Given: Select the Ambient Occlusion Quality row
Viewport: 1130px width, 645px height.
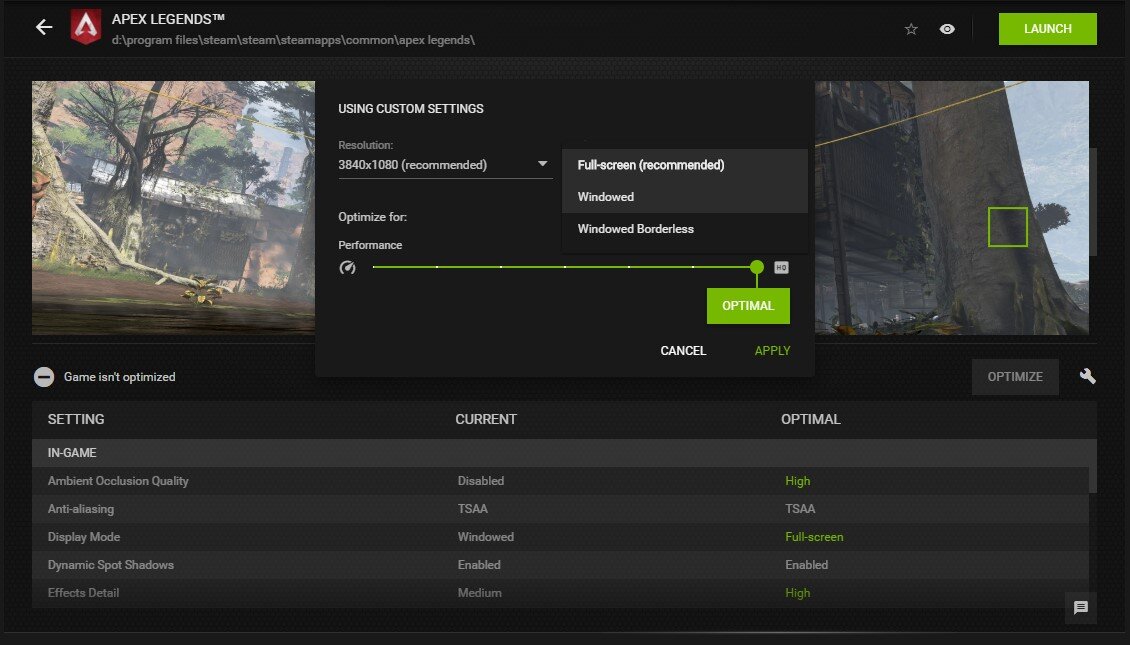Looking at the screenshot, I should coord(561,481).
